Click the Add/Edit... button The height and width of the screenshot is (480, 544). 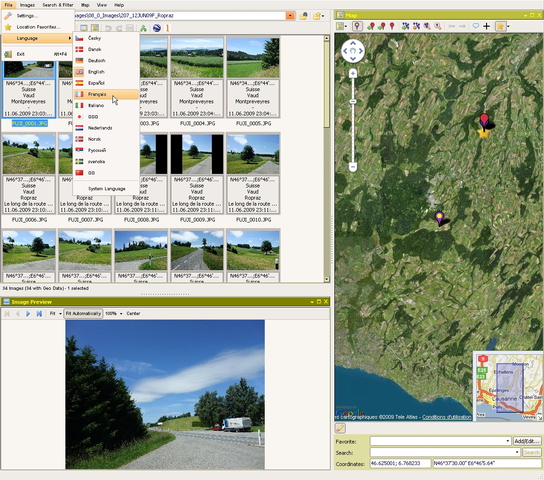point(527,441)
